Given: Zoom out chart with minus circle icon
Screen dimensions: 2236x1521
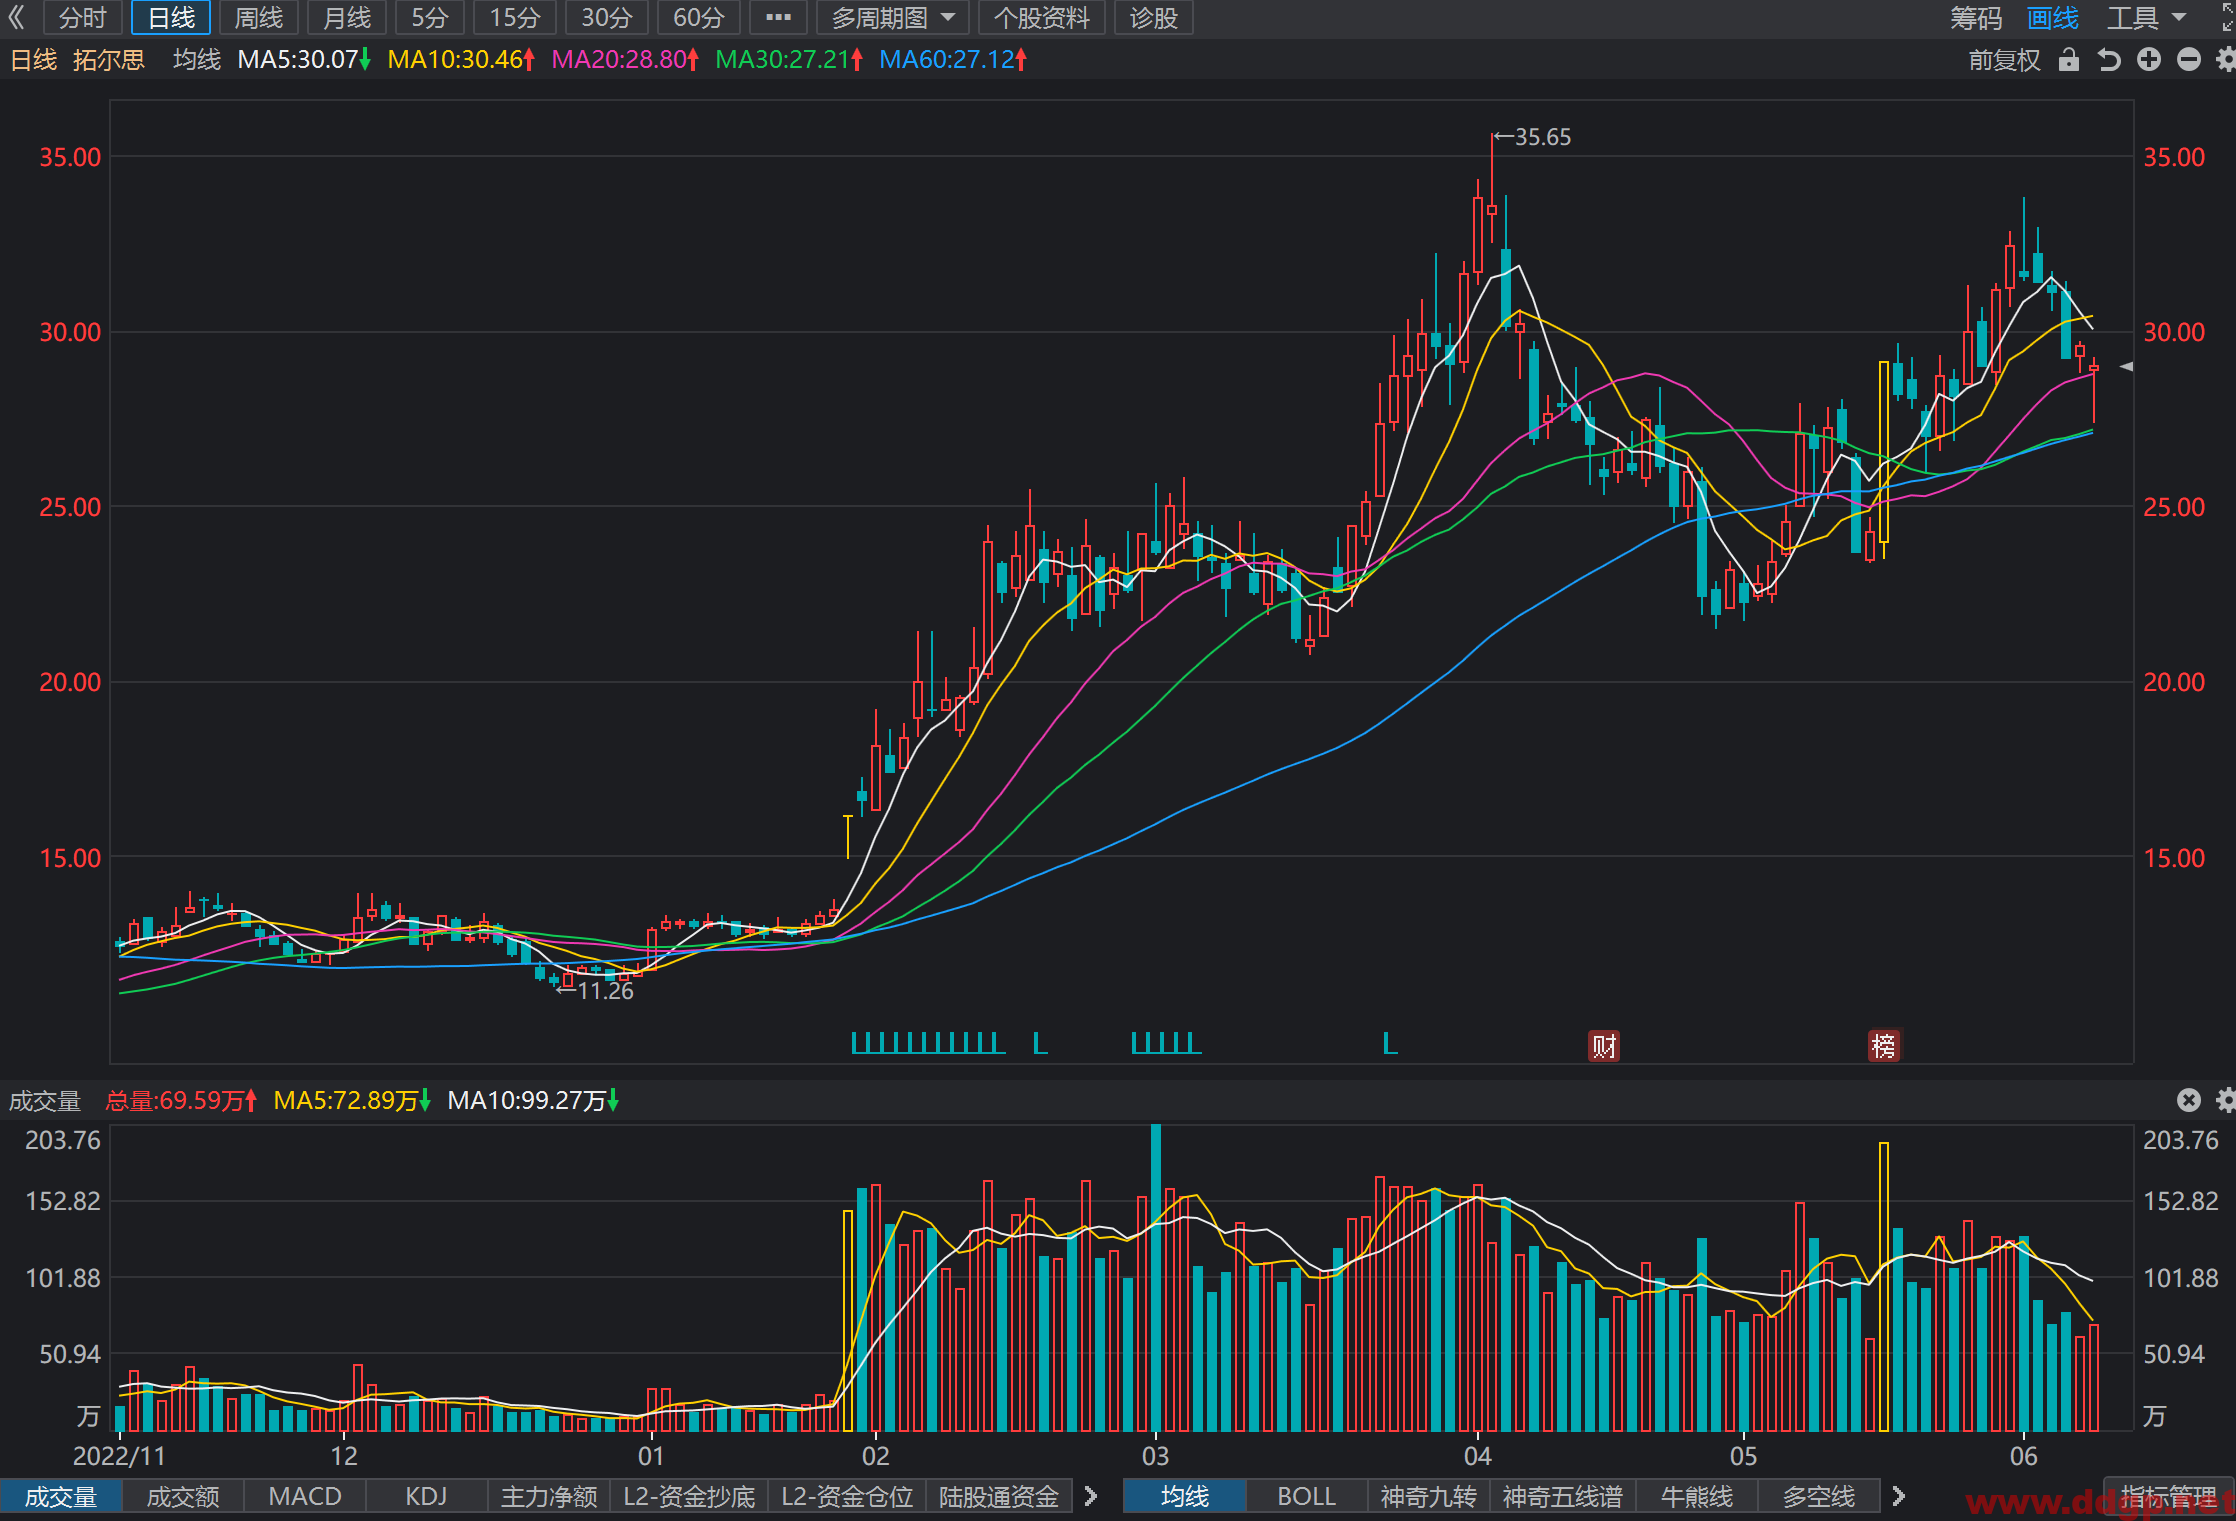Looking at the screenshot, I should (2189, 60).
